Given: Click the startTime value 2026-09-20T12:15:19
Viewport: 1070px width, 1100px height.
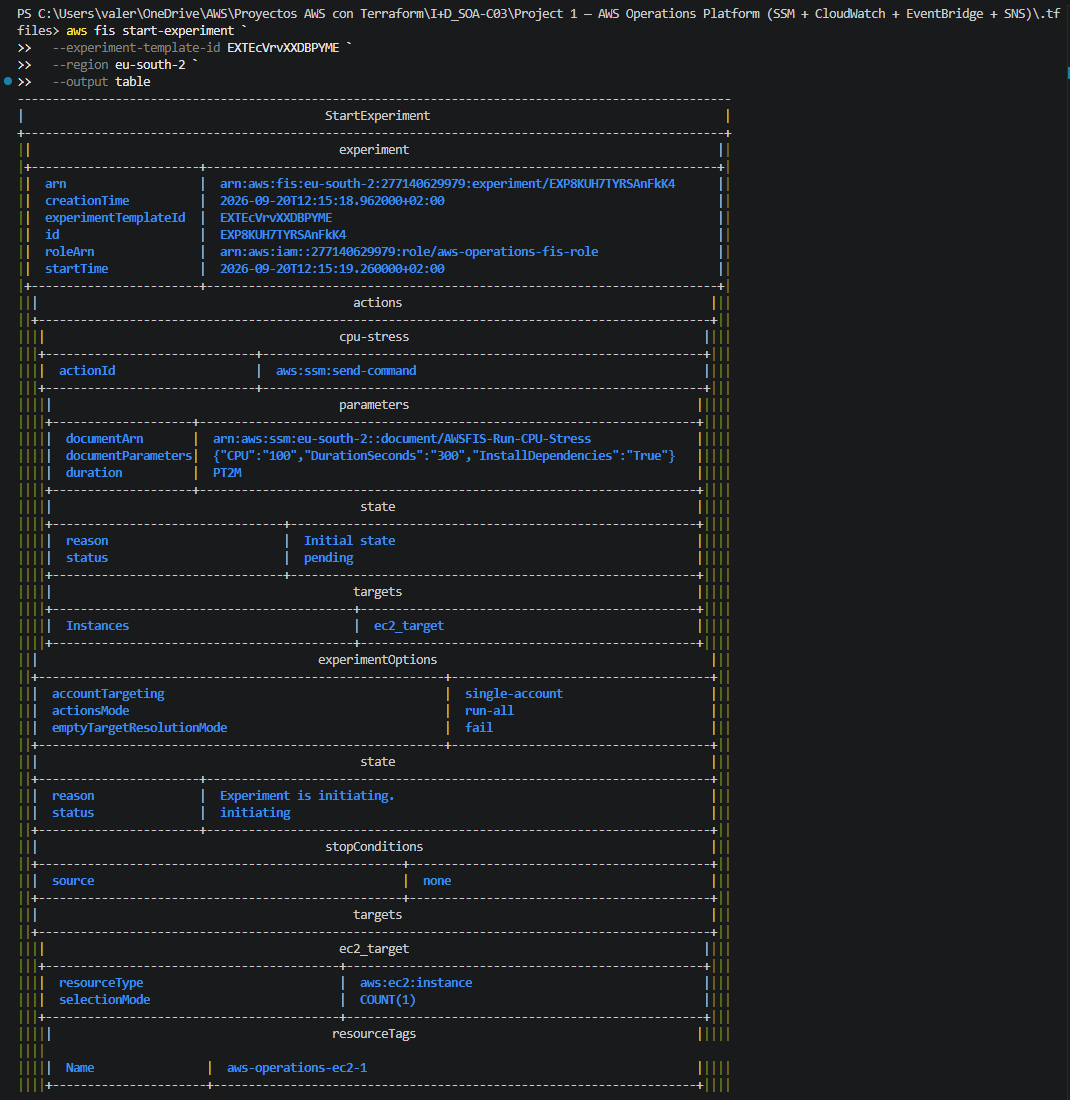Looking at the screenshot, I should click(332, 269).
